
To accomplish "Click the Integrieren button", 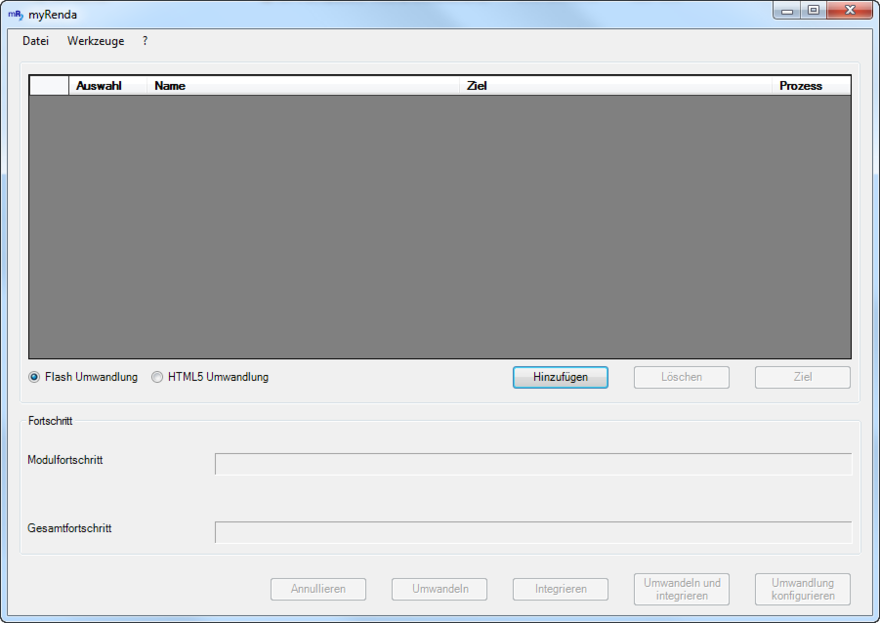I will 560,589.
